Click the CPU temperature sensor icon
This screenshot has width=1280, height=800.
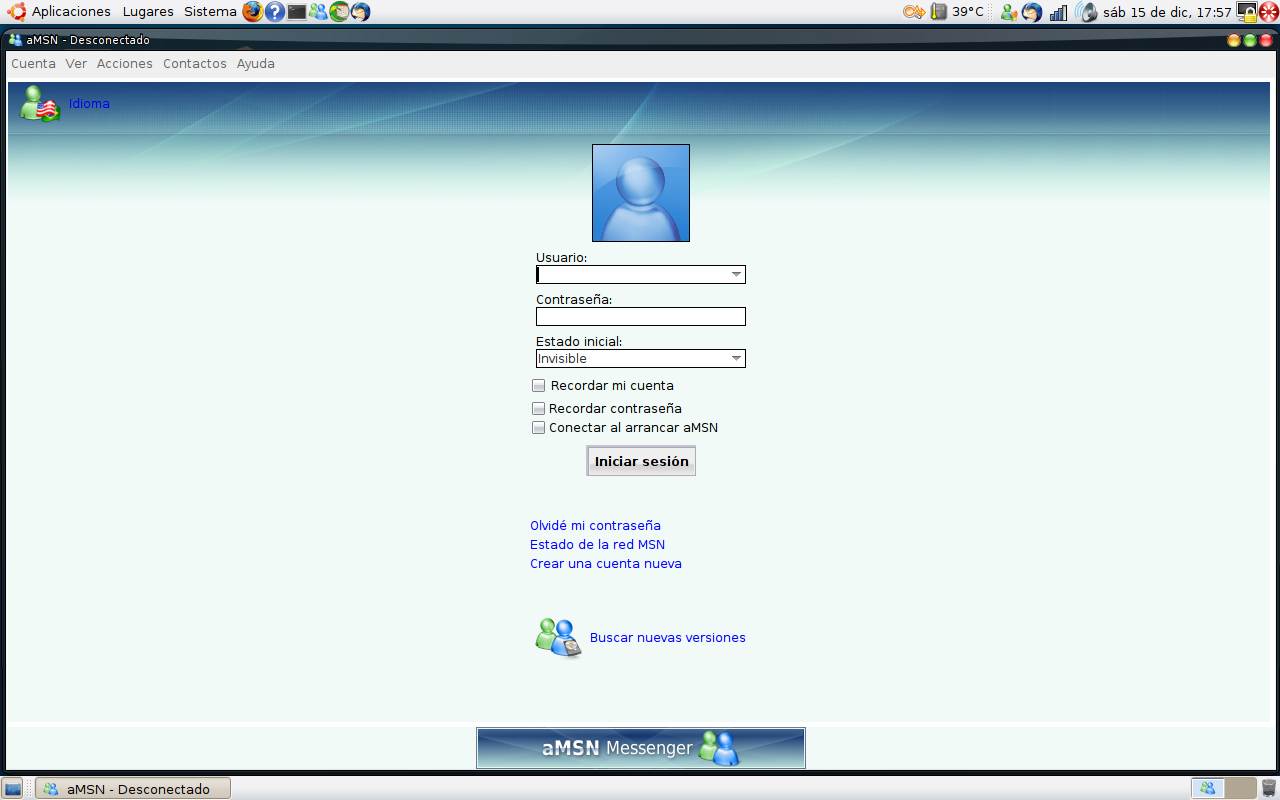point(939,12)
